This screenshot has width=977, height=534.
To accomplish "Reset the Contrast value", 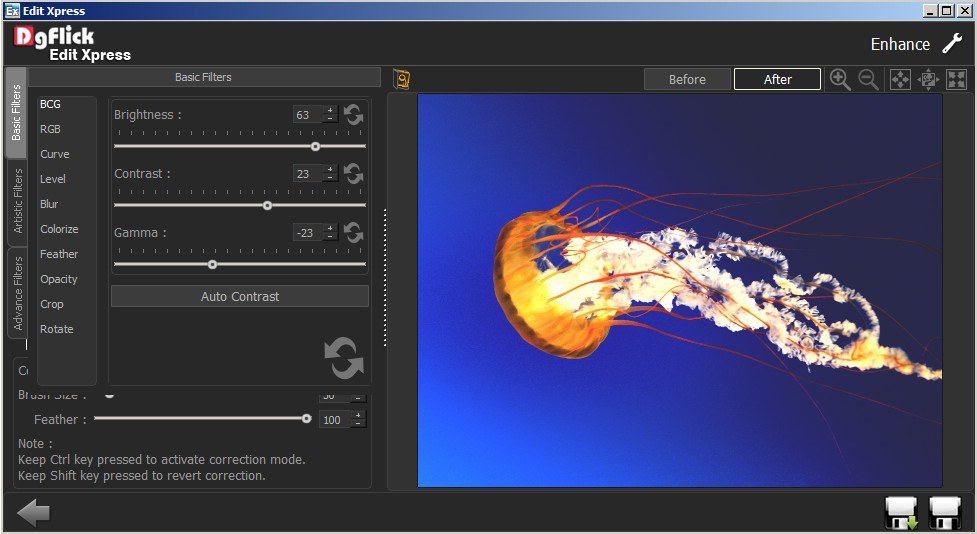I will click(x=353, y=173).
